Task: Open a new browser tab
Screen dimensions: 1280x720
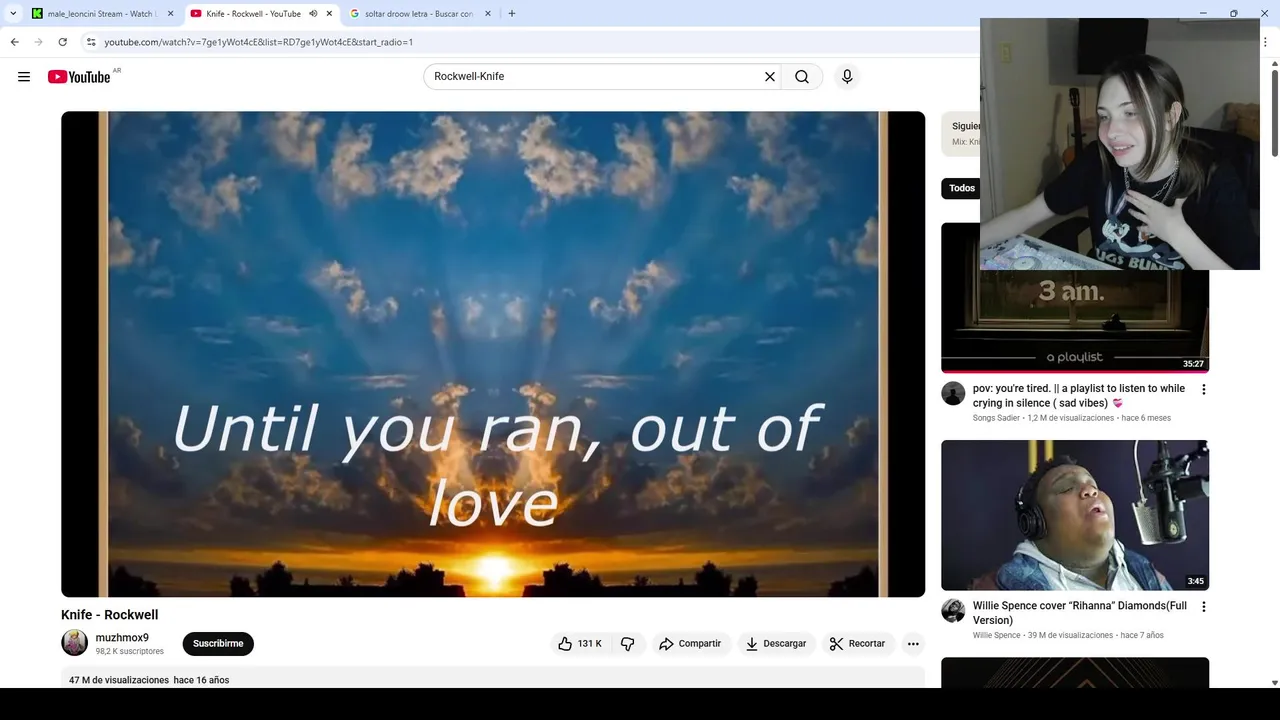Action: click(x=512, y=14)
